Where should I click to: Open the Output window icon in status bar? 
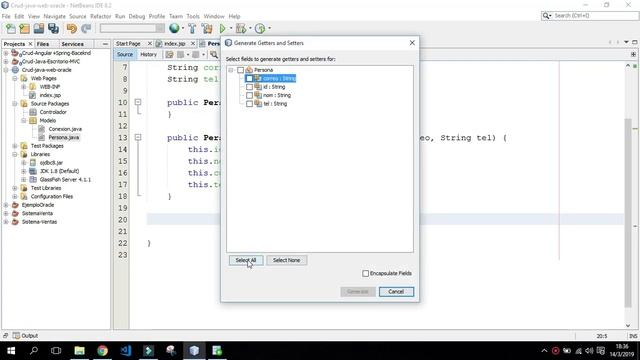pyautogui.click(x=16, y=336)
